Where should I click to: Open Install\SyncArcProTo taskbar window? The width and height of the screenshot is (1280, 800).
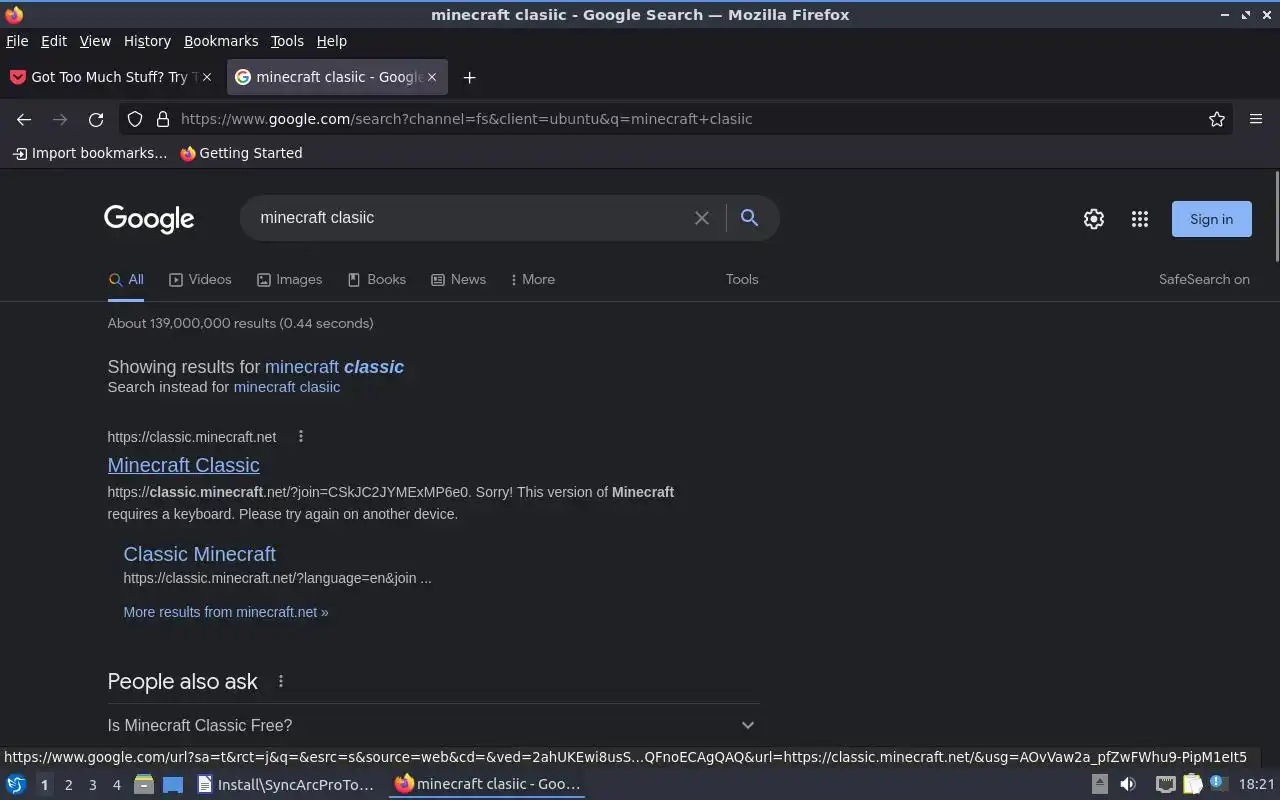coord(286,784)
